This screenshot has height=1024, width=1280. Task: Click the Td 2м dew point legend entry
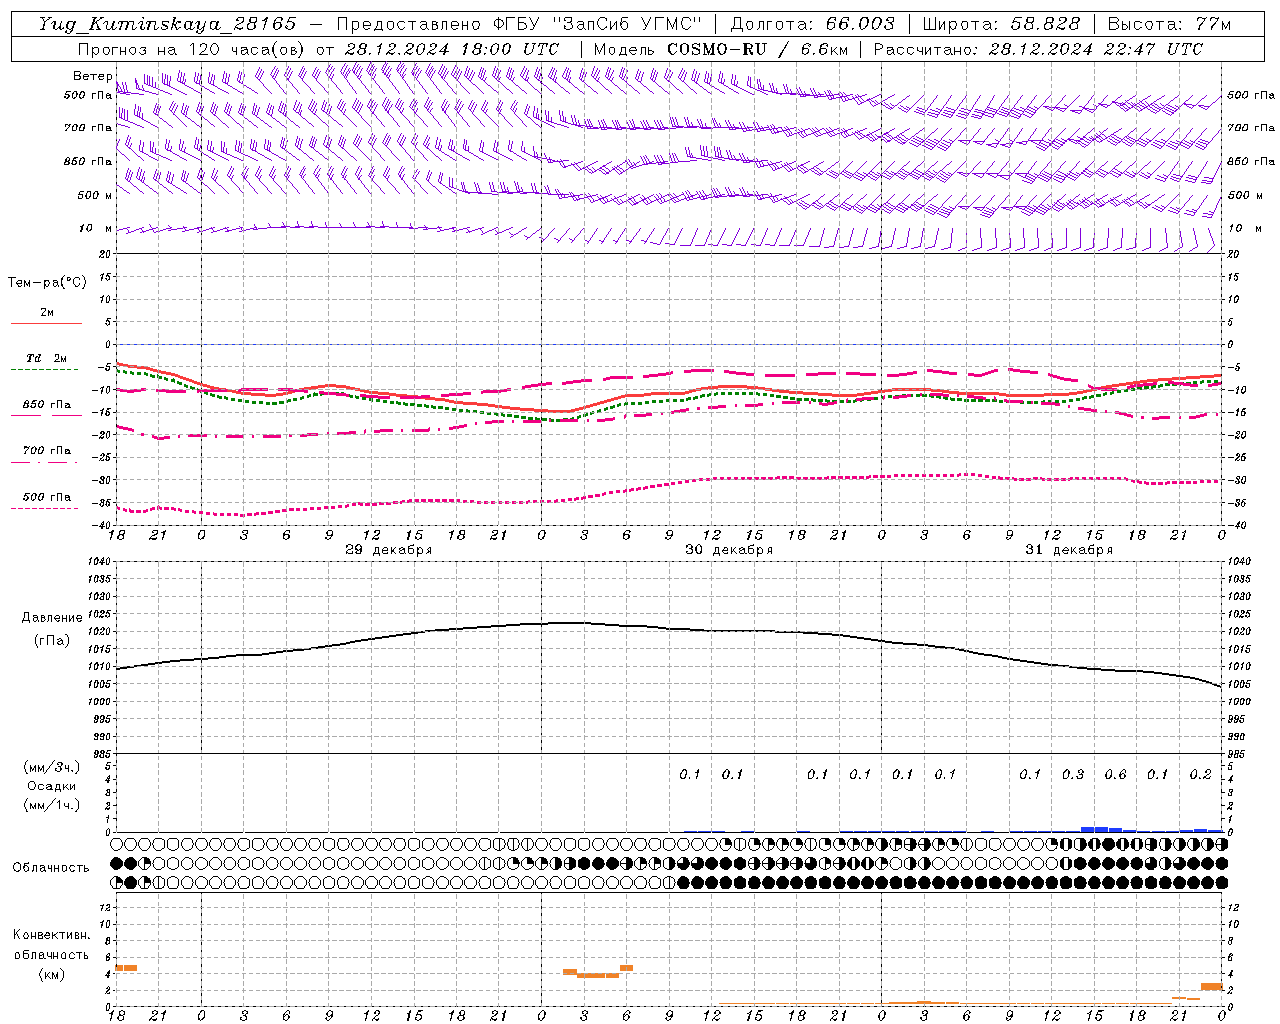(46, 362)
